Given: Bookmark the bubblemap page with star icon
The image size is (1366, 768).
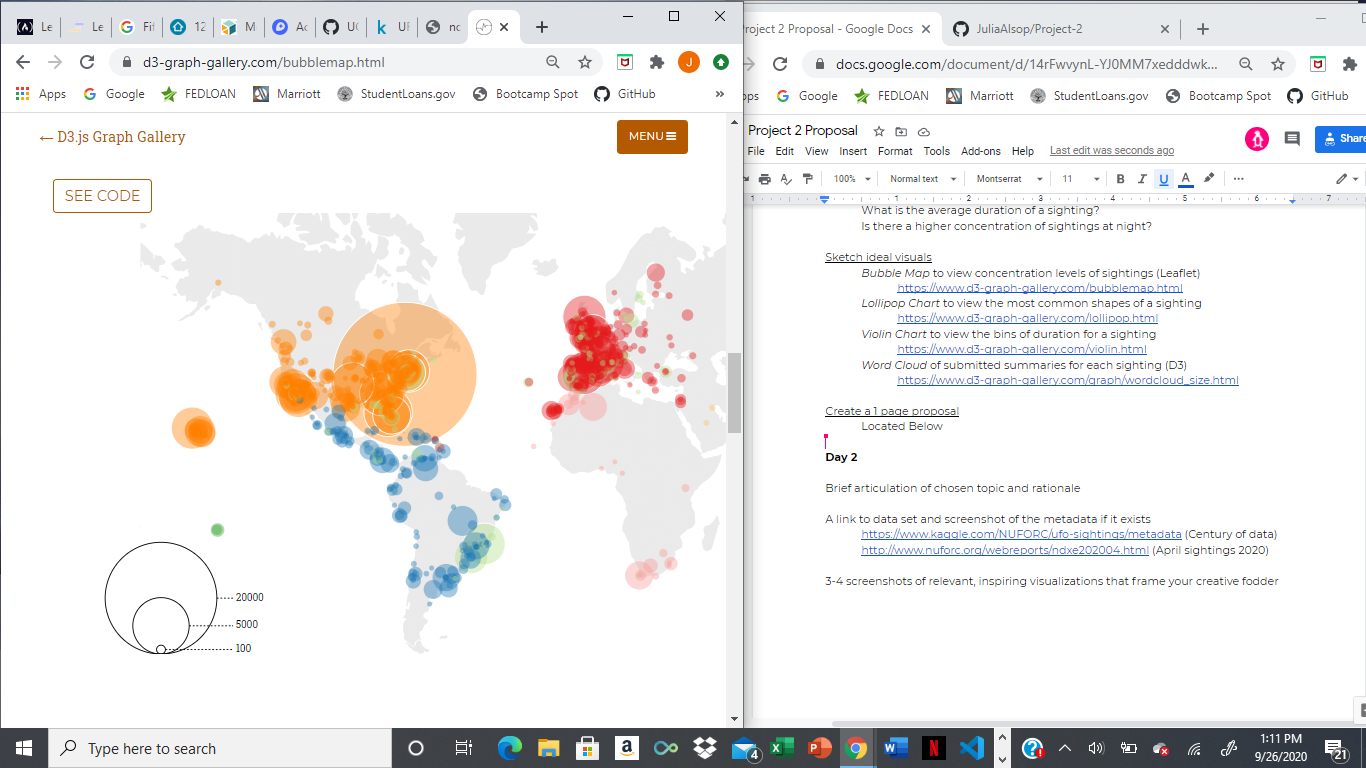Looking at the screenshot, I should pos(585,62).
